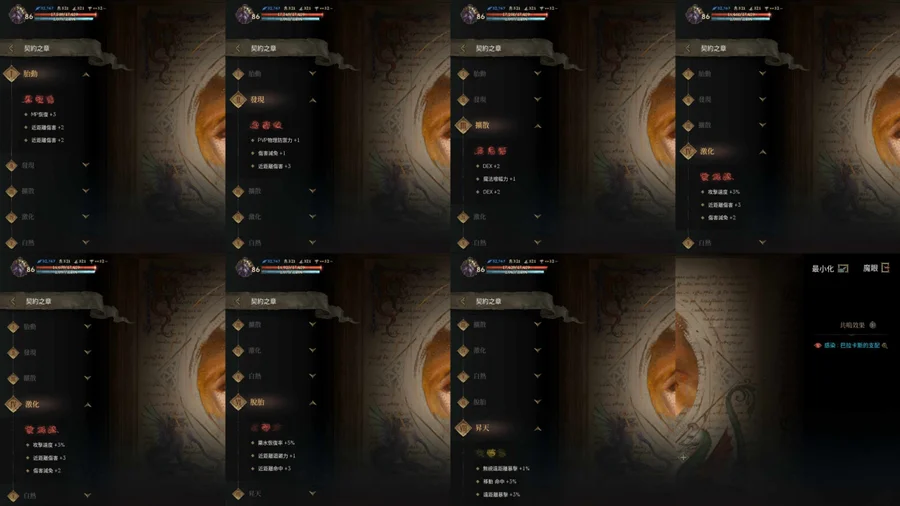Screen dimensions: 900x506
Task: Select the highlighted diamond icon beside 脫胎
Action: [x=238, y=402]
